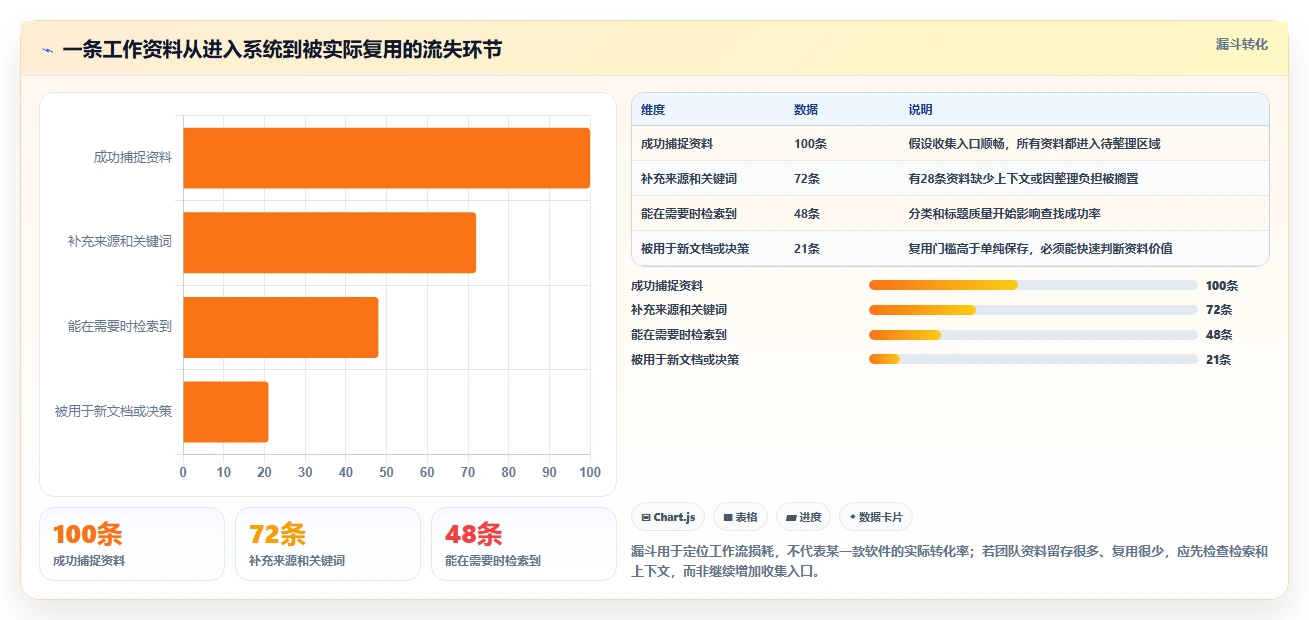Select the 被用于新文档或决策 bar in the chart
The width and height of the screenshot is (1309, 620).
225,411
